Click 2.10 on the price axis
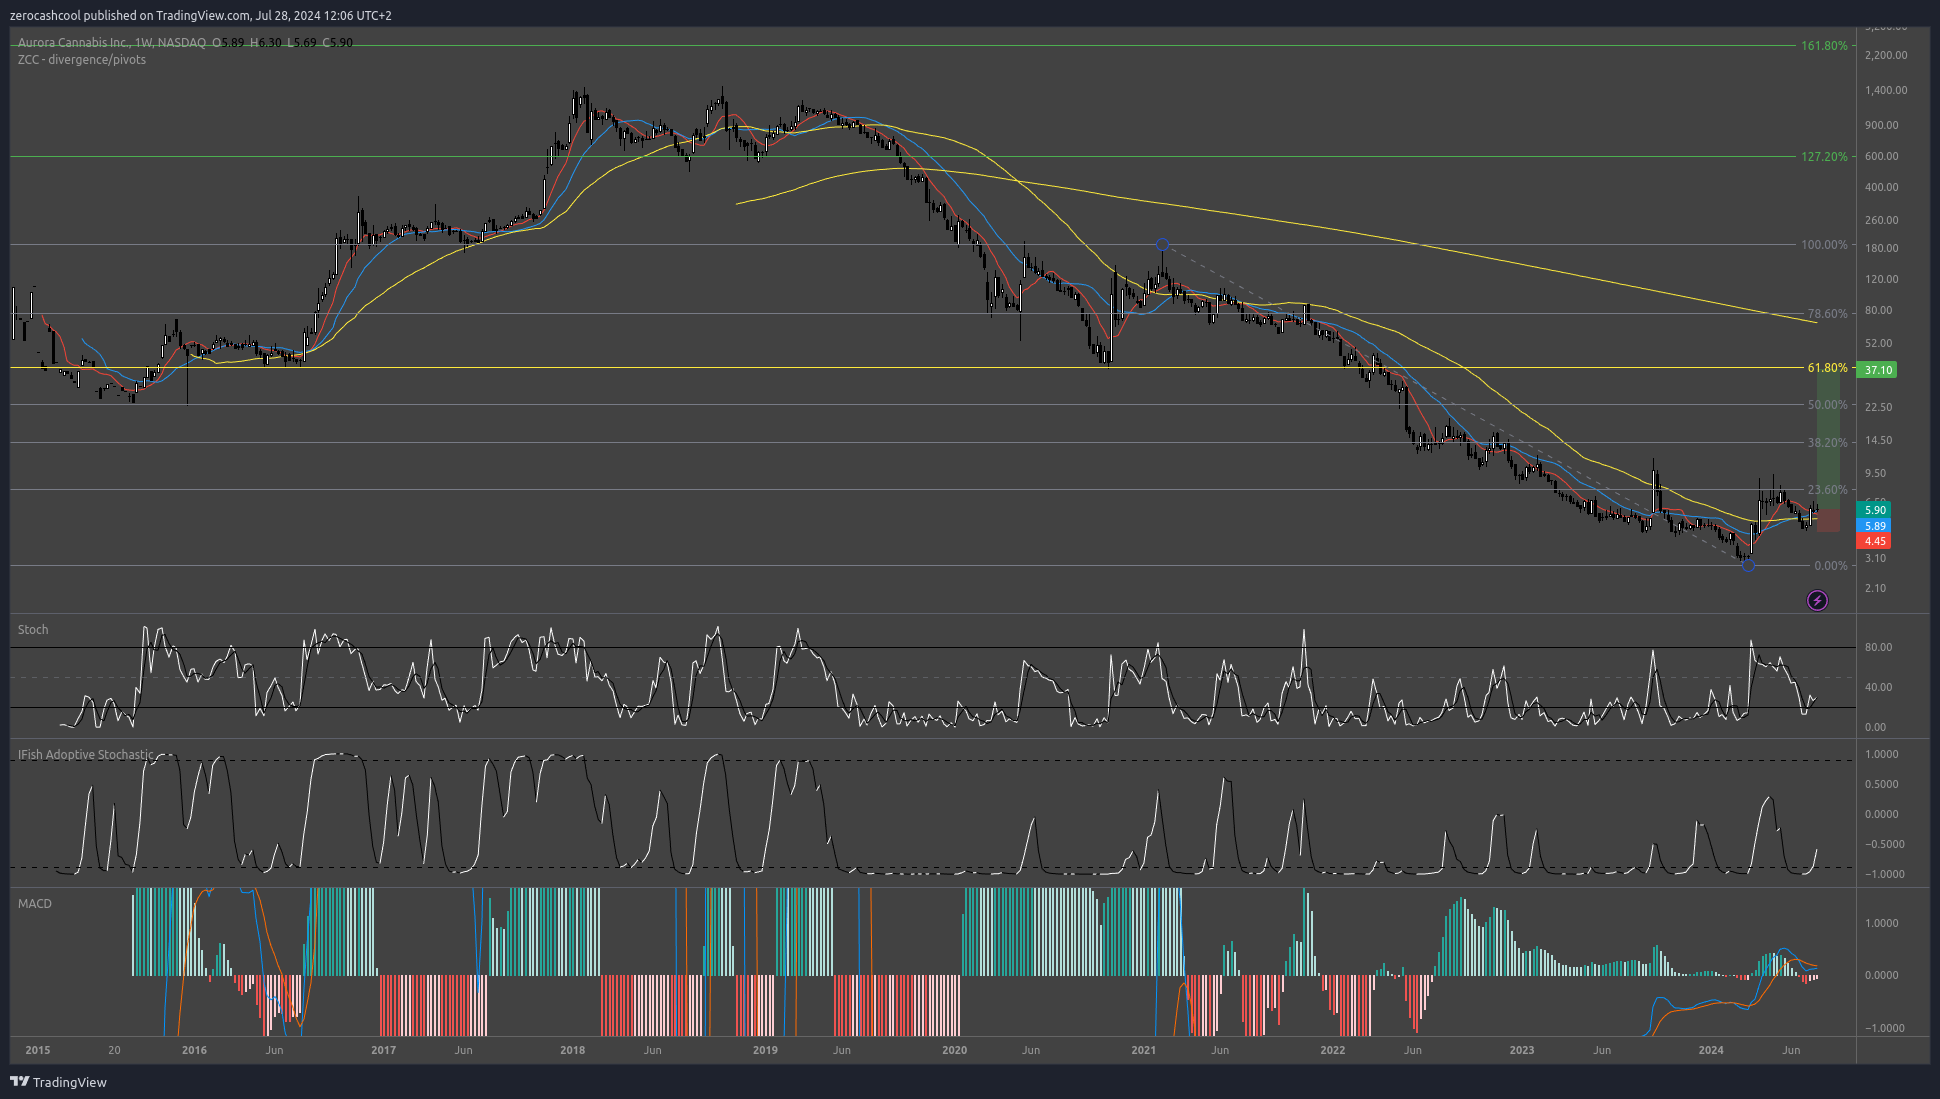The image size is (1940, 1099). 1876,588
